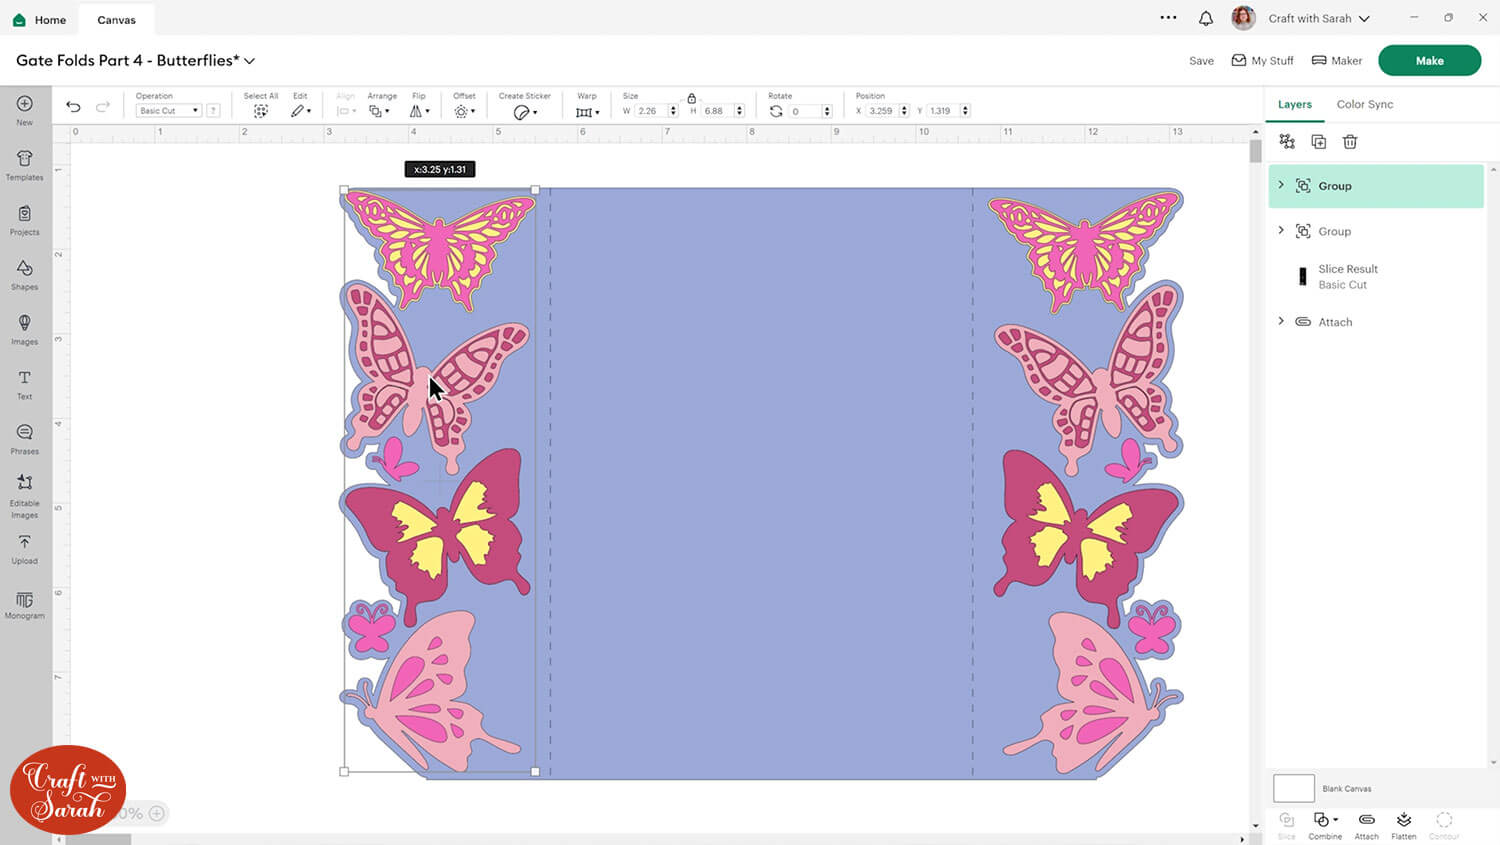Click the Undo arrow icon
The width and height of the screenshot is (1500, 845).
pyautogui.click(x=73, y=107)
